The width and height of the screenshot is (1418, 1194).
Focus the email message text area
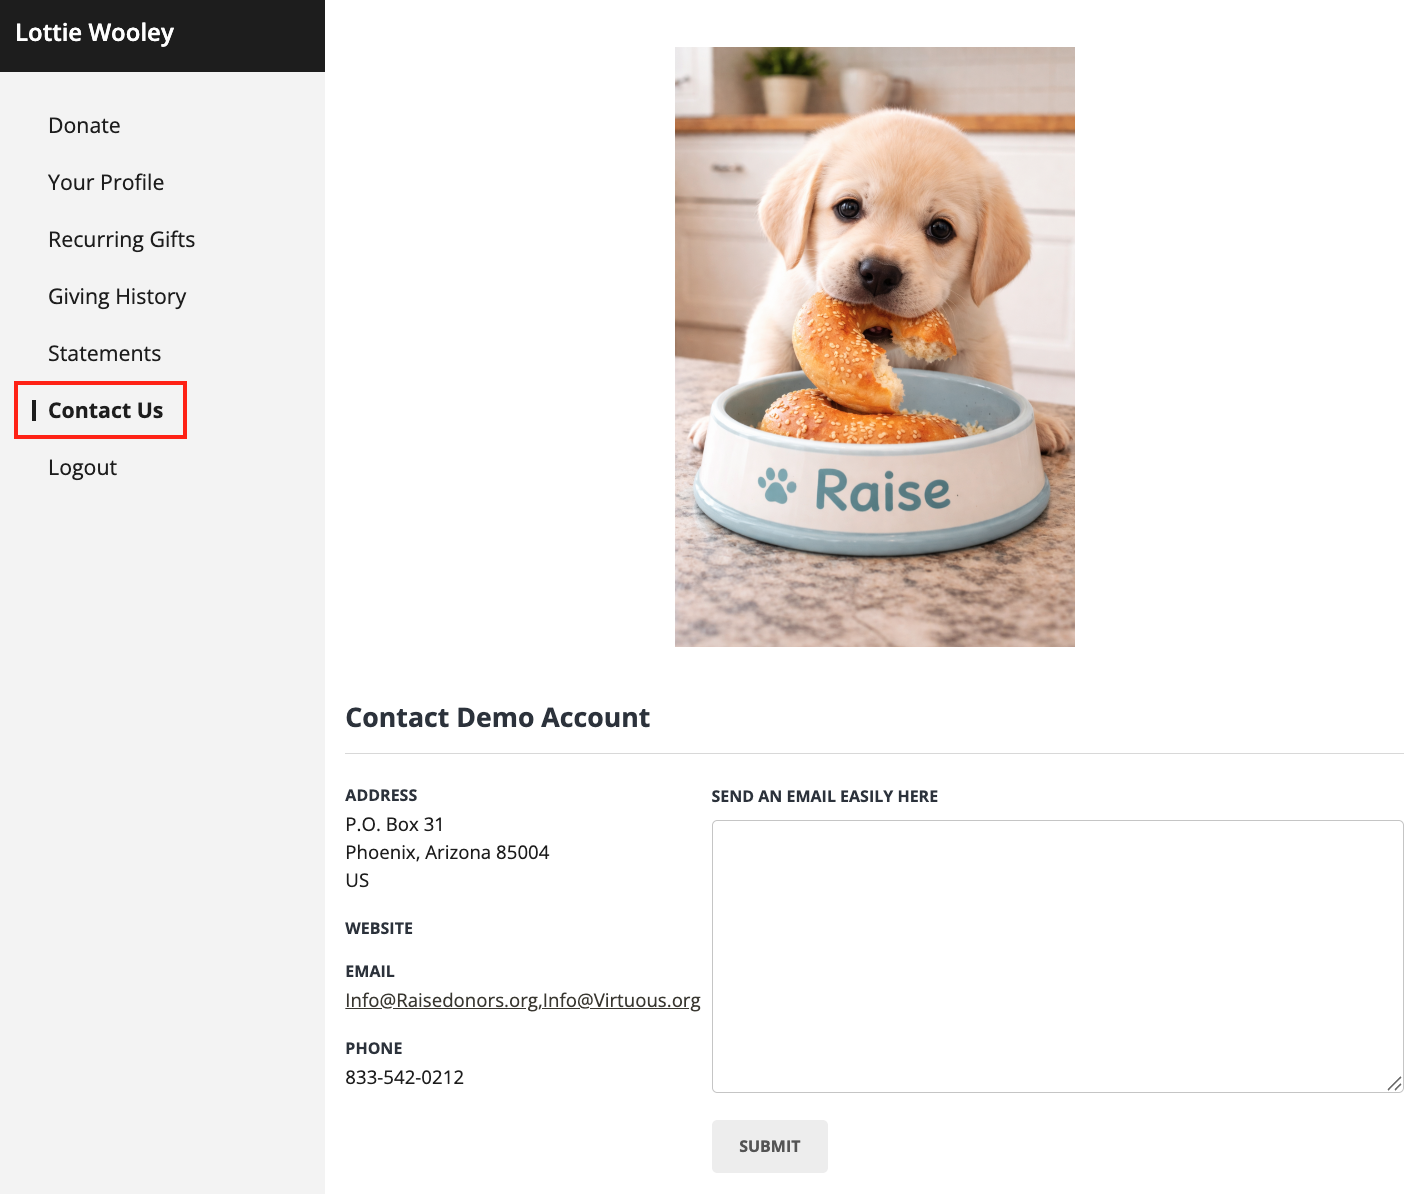[x=1057, y=956]
